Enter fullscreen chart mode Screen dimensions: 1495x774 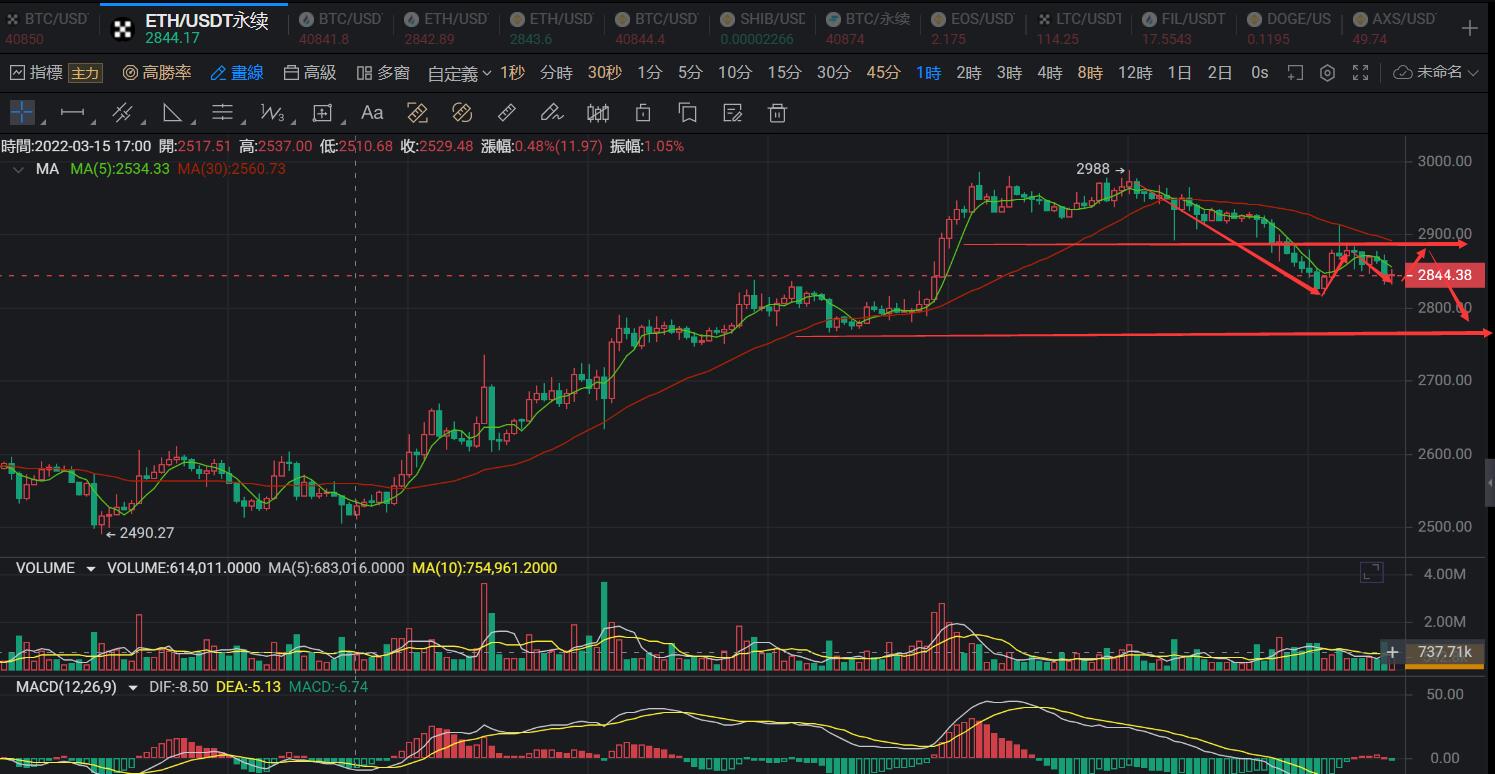click(x=1360, y=73)
